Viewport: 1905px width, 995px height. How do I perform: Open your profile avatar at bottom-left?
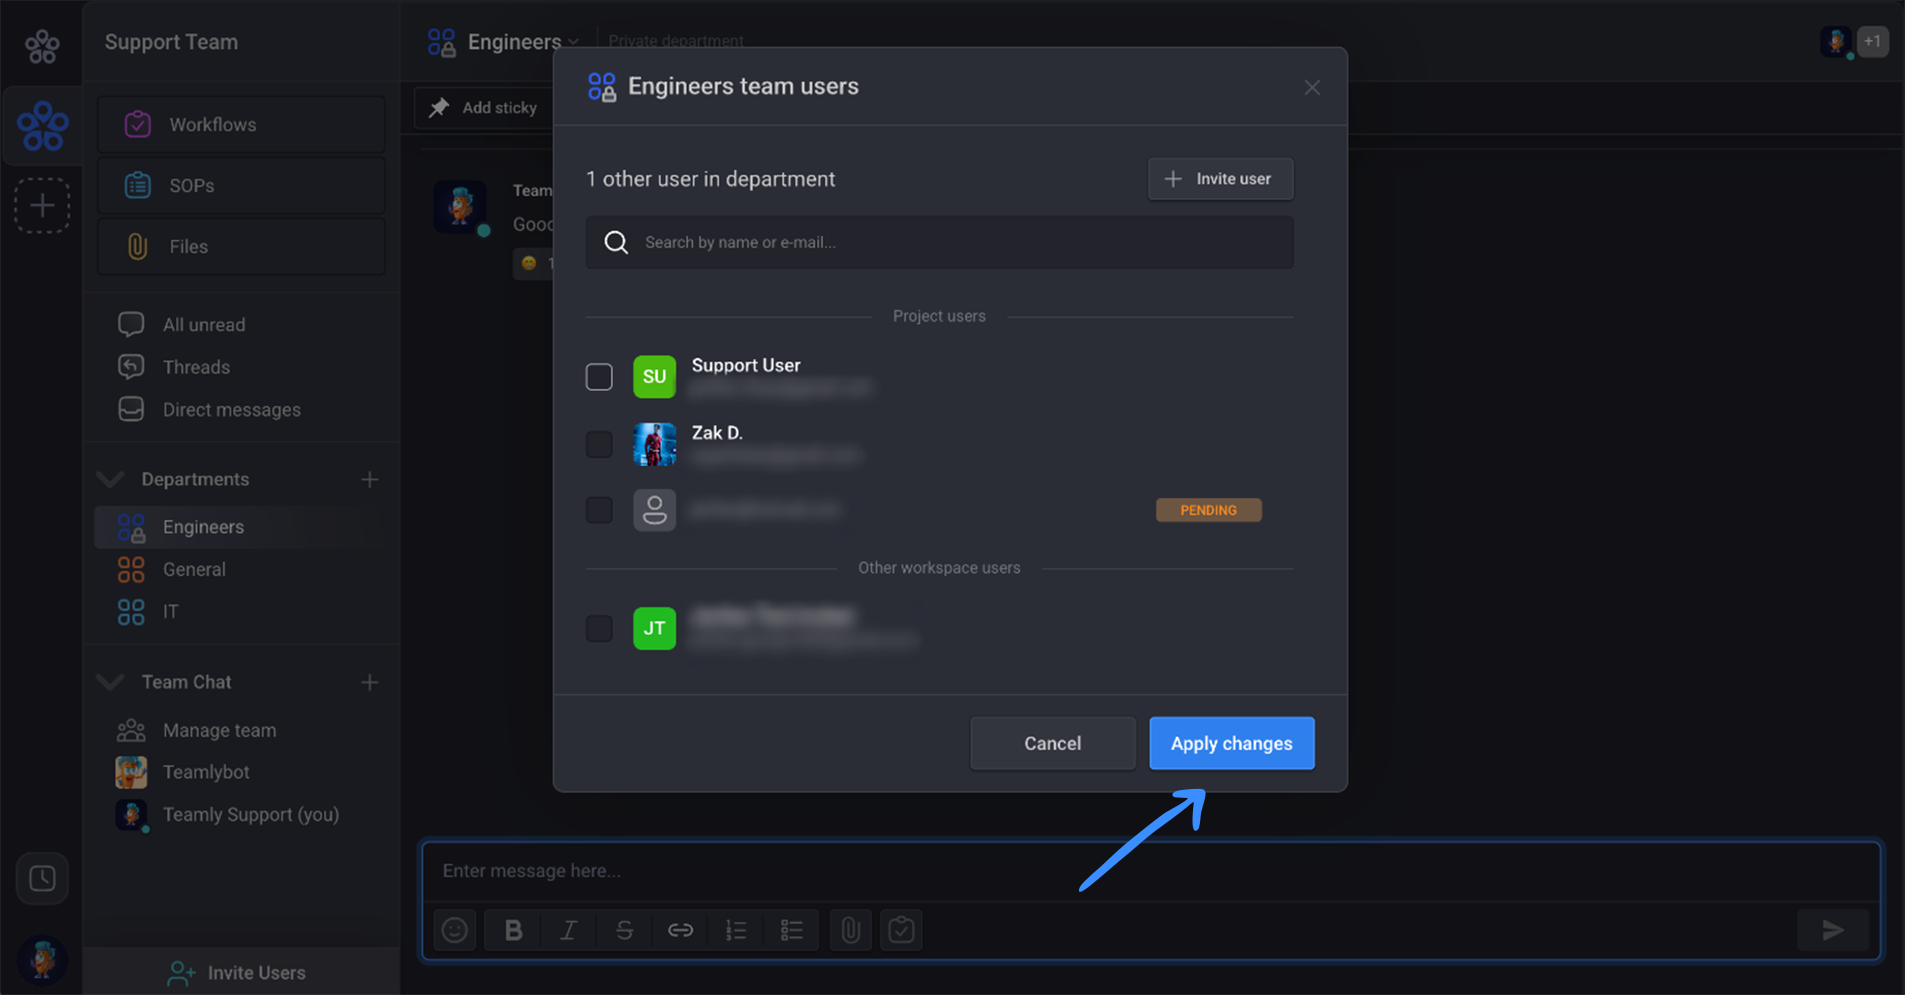pyautogui.click(x=42, y=960)
